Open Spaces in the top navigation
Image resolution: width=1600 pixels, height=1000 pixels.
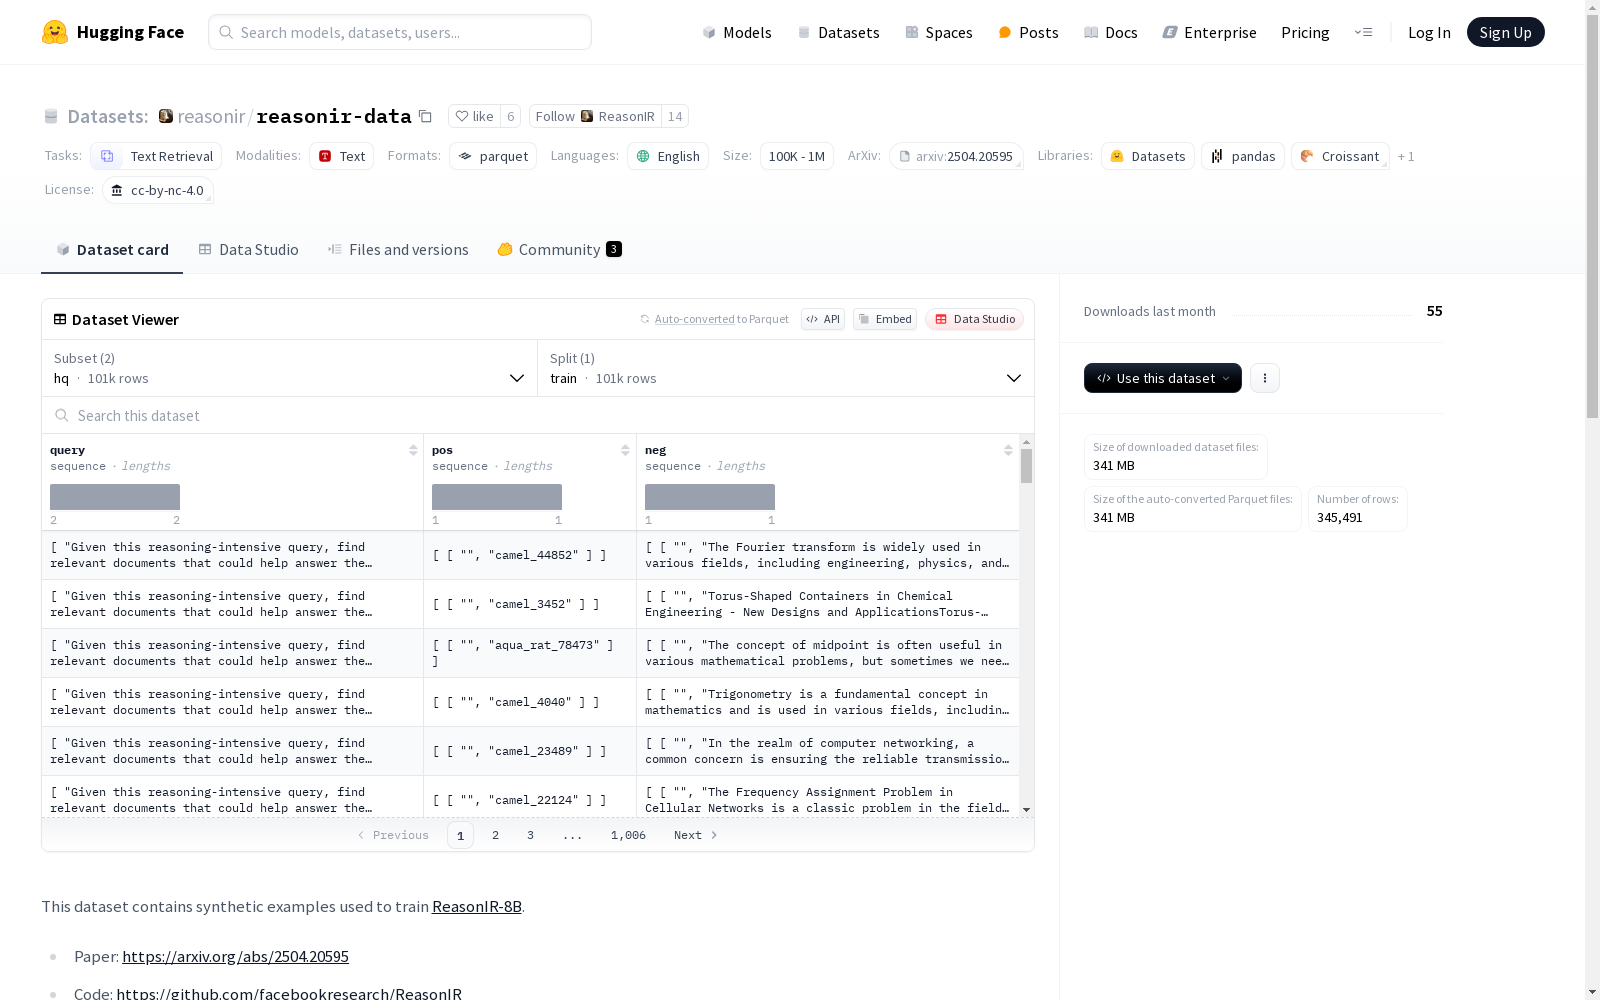(x=939, y=32)
